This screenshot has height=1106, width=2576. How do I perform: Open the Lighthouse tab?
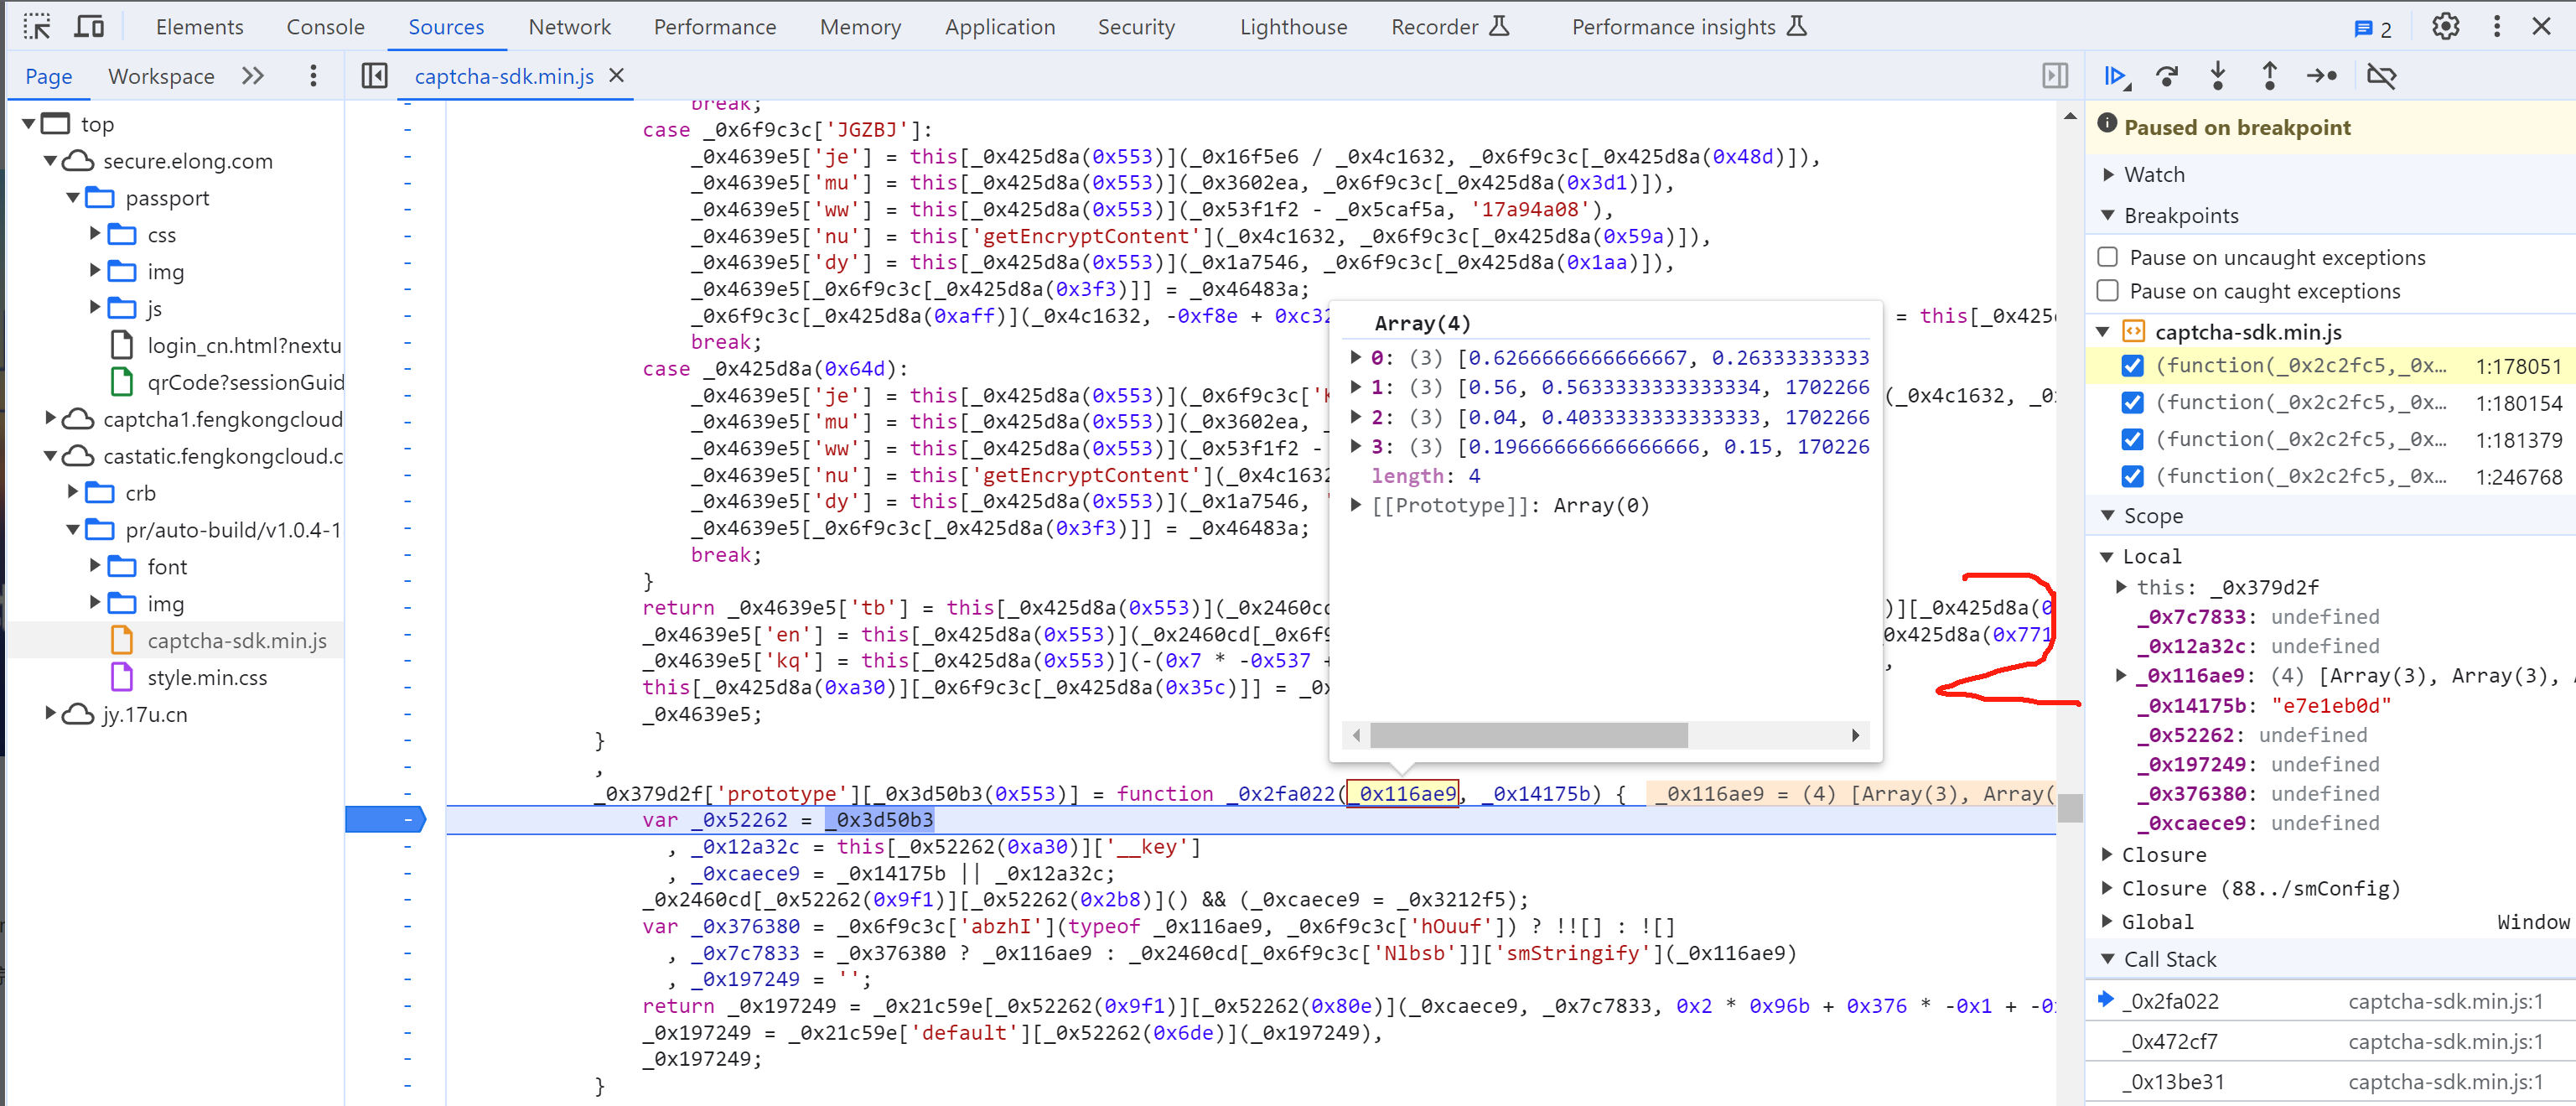(1293, 27)
